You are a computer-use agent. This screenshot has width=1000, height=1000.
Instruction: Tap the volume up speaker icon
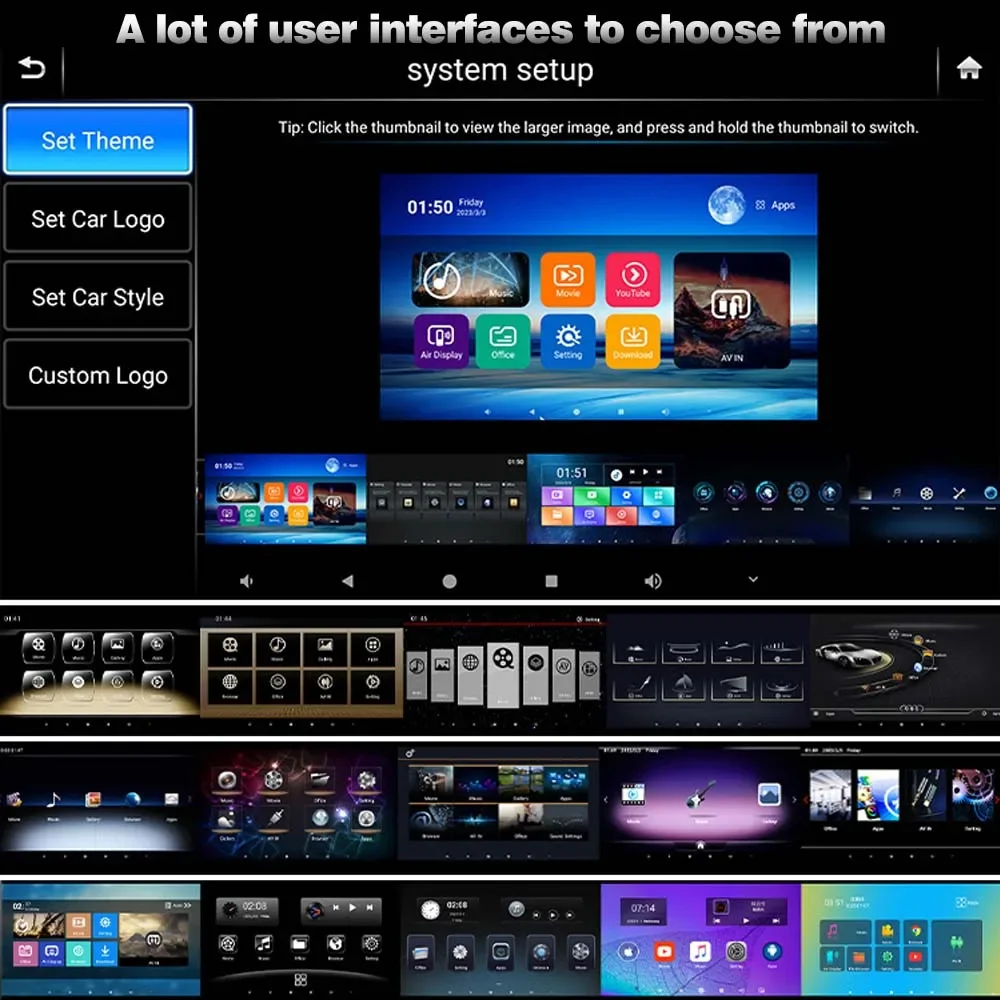coord(652,581)
